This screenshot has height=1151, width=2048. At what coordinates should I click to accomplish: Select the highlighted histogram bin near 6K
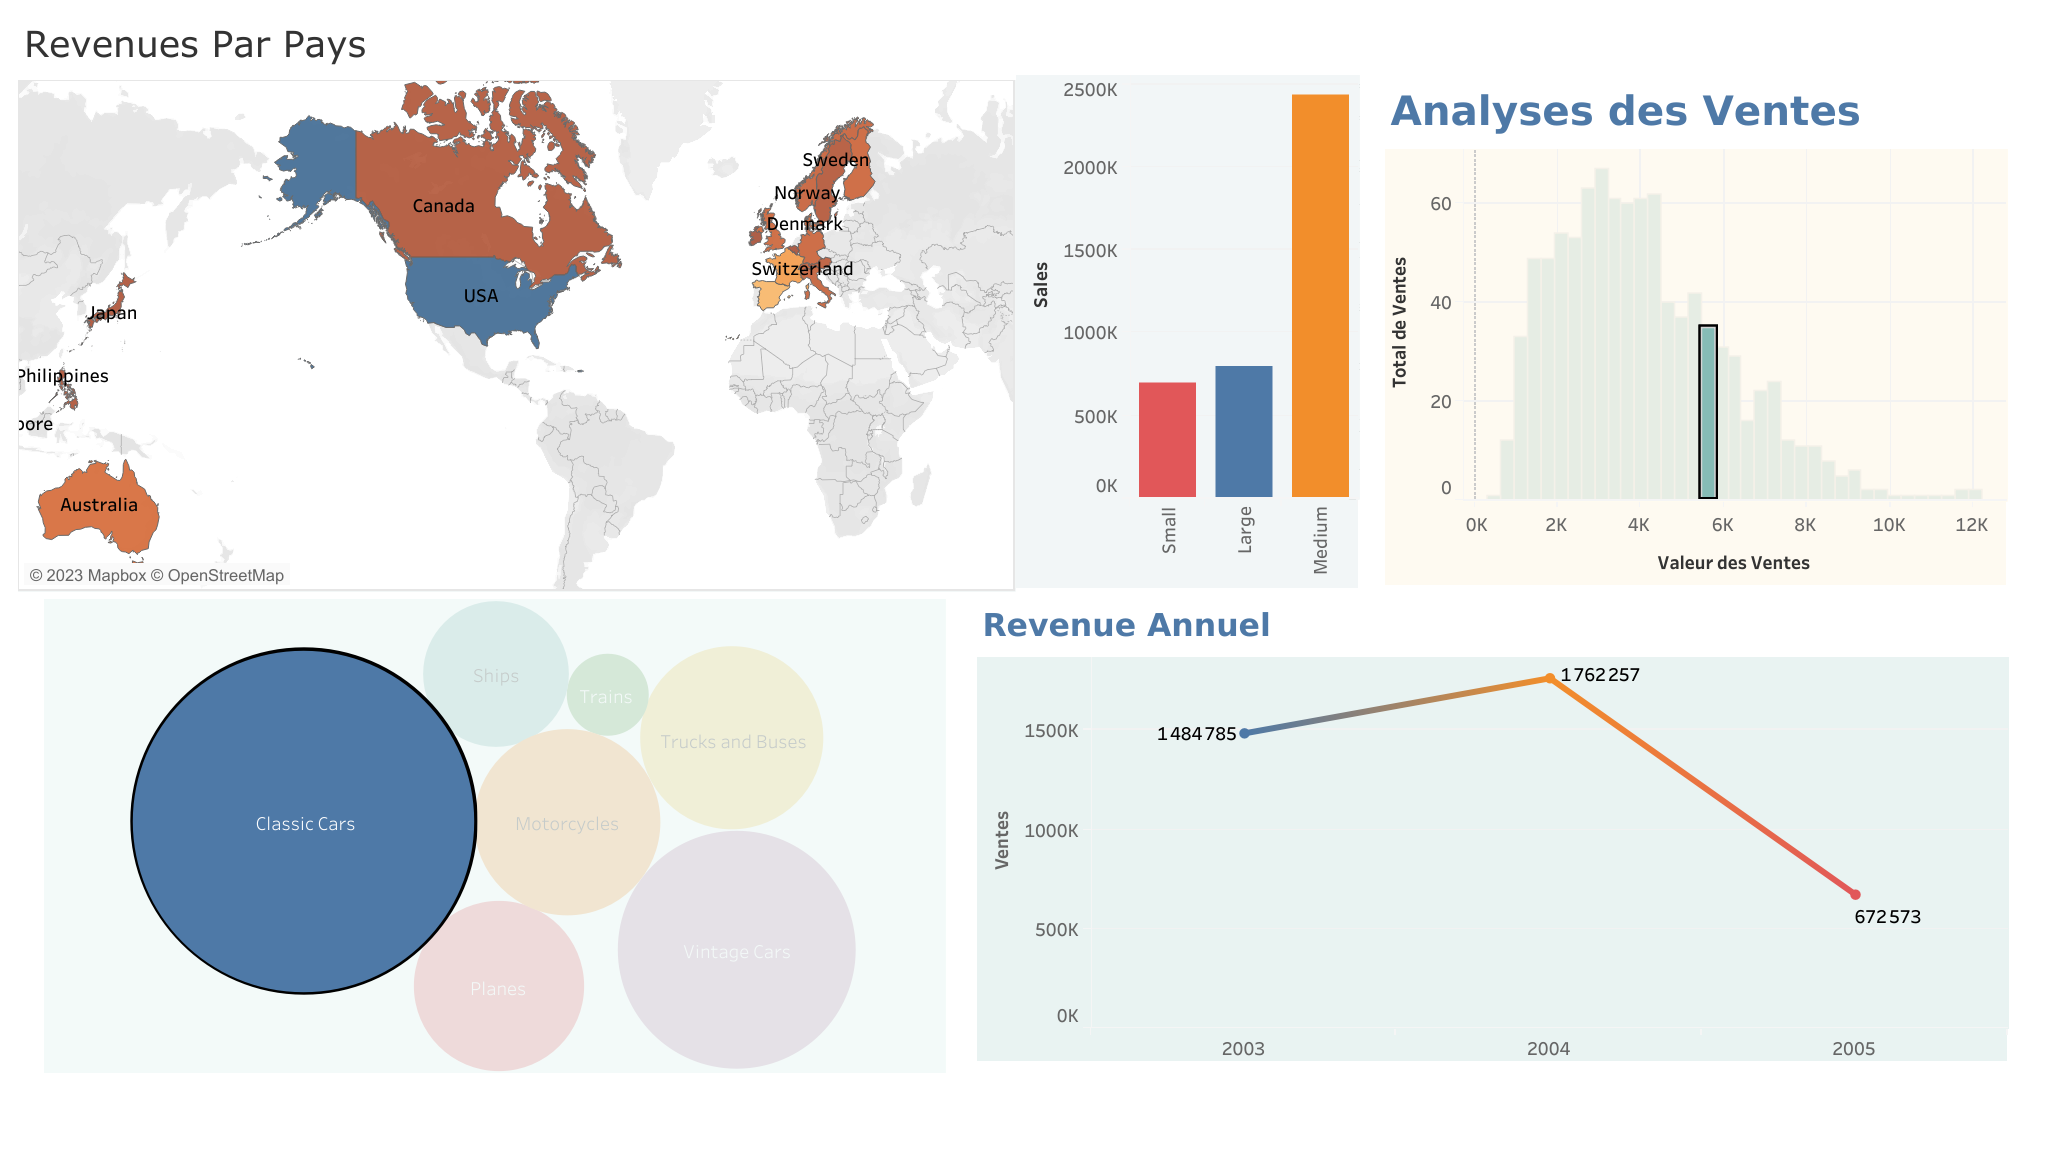click(x=1707, y=410)
